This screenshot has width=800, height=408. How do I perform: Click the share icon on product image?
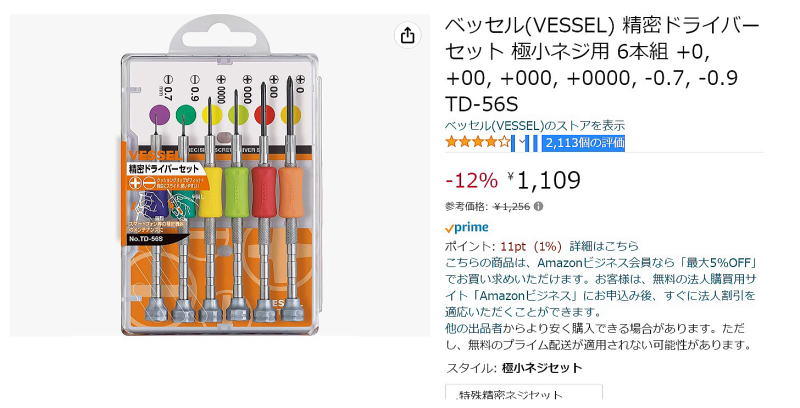tap(408, 36)
